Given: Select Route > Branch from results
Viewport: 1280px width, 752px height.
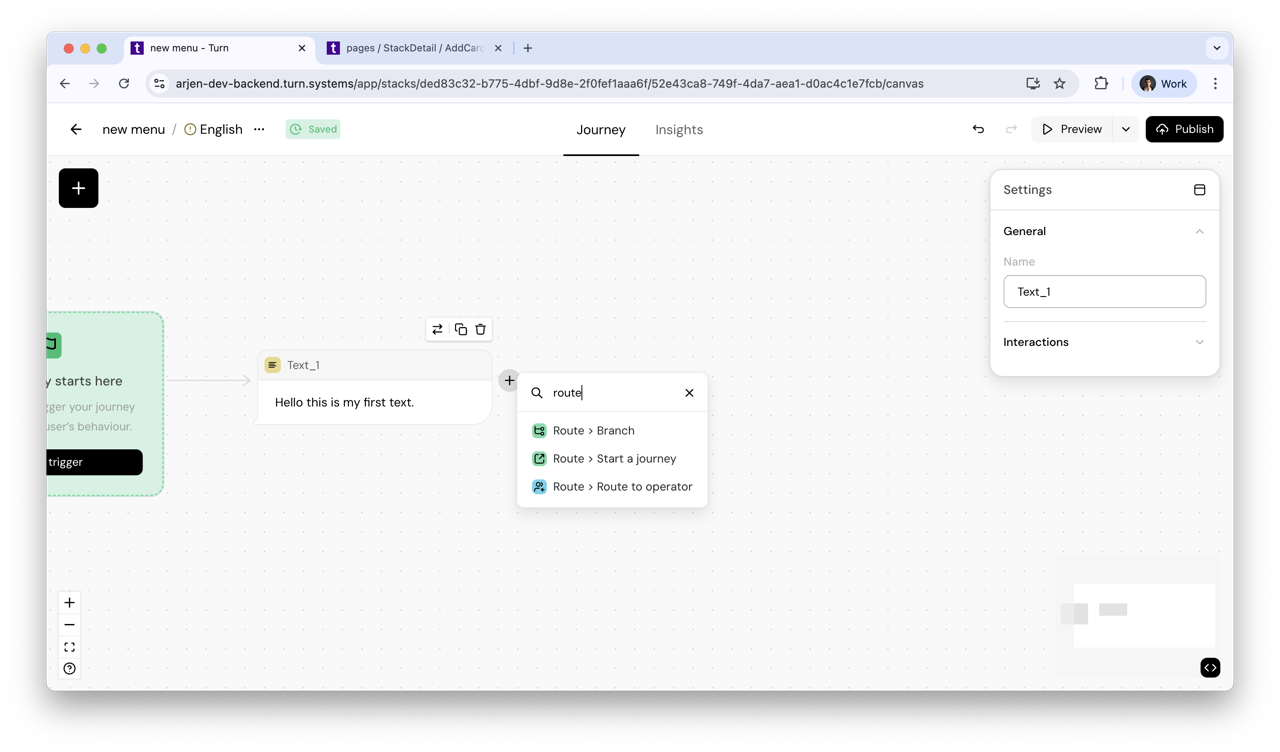Looking at the screenshot, I should pos(594,430).
